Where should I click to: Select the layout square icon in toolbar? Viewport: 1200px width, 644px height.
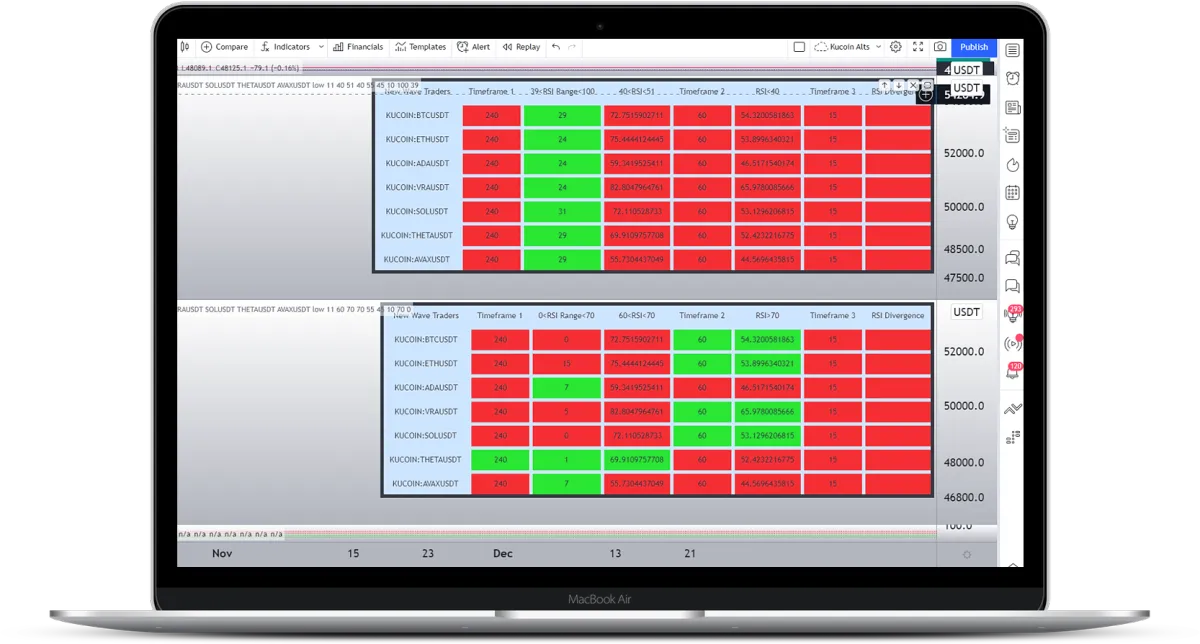pos(799,47)
